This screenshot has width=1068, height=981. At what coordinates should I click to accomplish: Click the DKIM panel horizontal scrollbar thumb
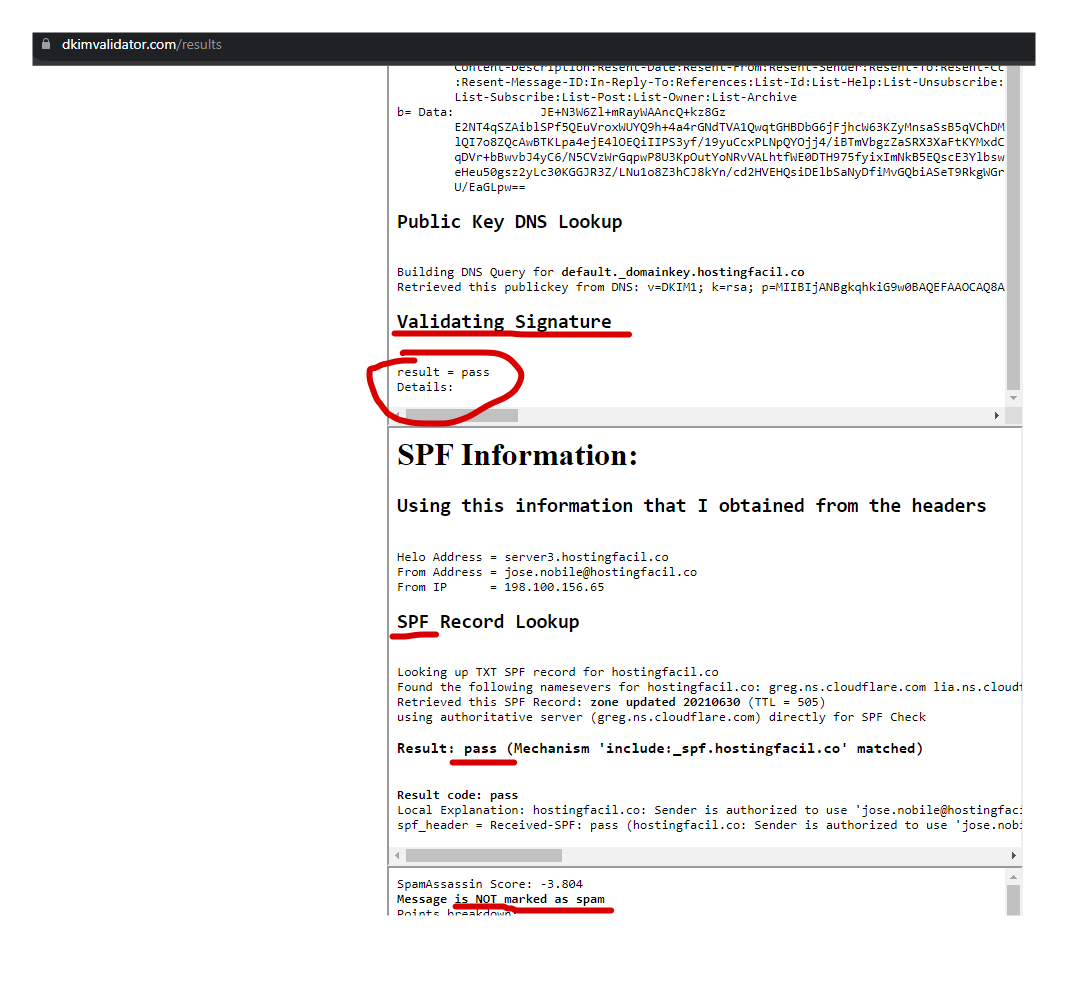(x=461, y=415)
